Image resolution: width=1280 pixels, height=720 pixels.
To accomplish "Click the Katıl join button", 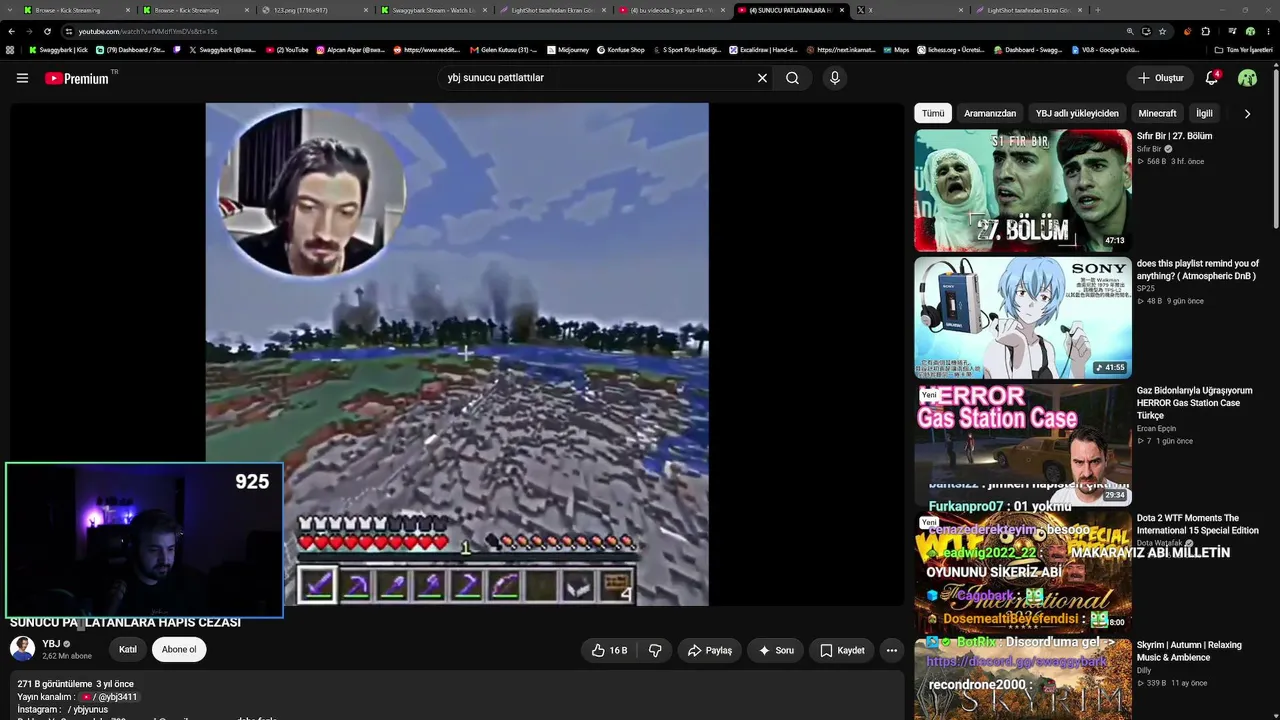I will click(128, 650).
